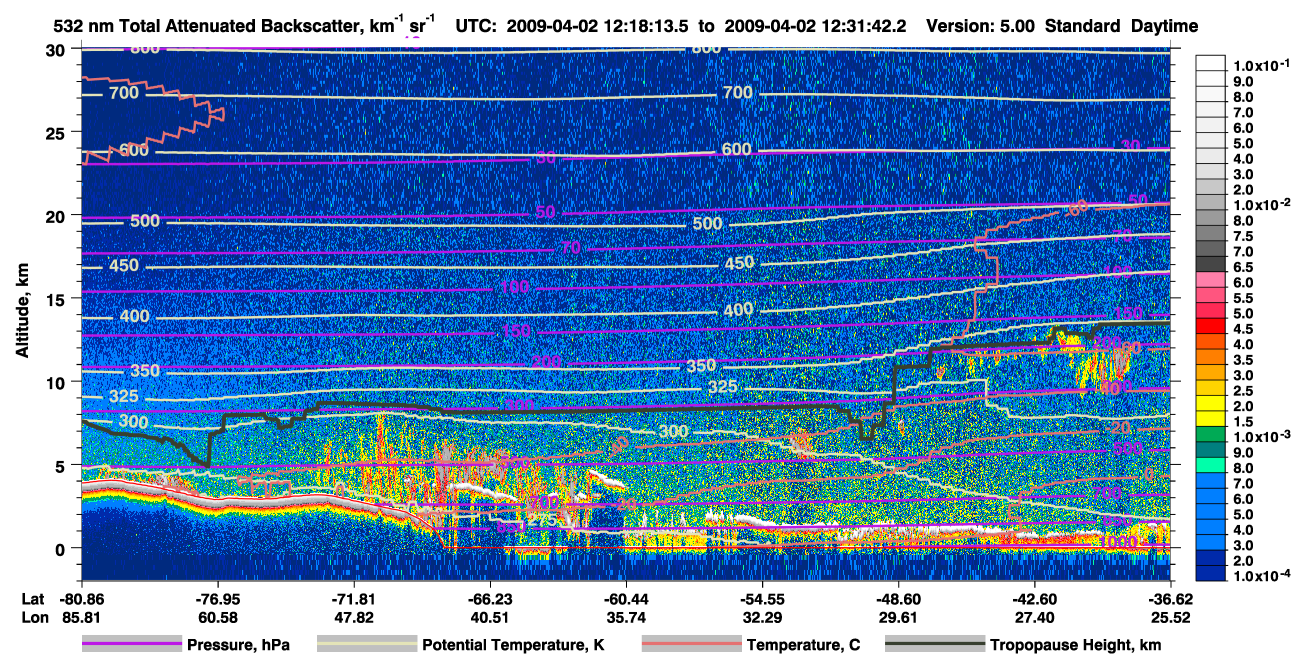The height and width of the screenshot is (667, 1300).
Task: Click the latitude value -71.81
Action: tap(353, 599)
